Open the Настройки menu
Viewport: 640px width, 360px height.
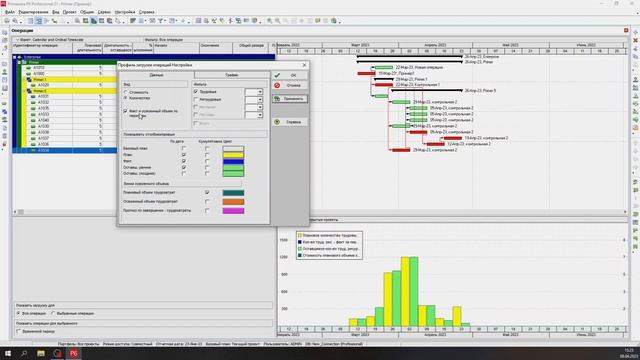click(x=125, y=12)
